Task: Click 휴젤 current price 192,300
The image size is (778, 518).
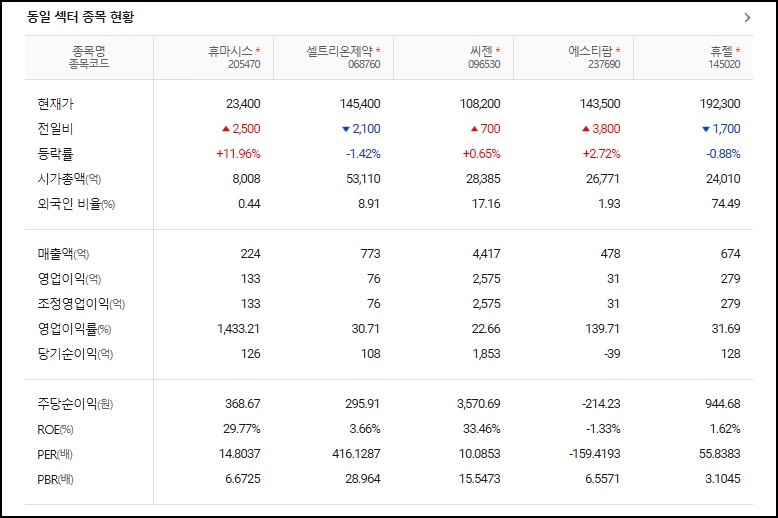Action: [720, 104]
